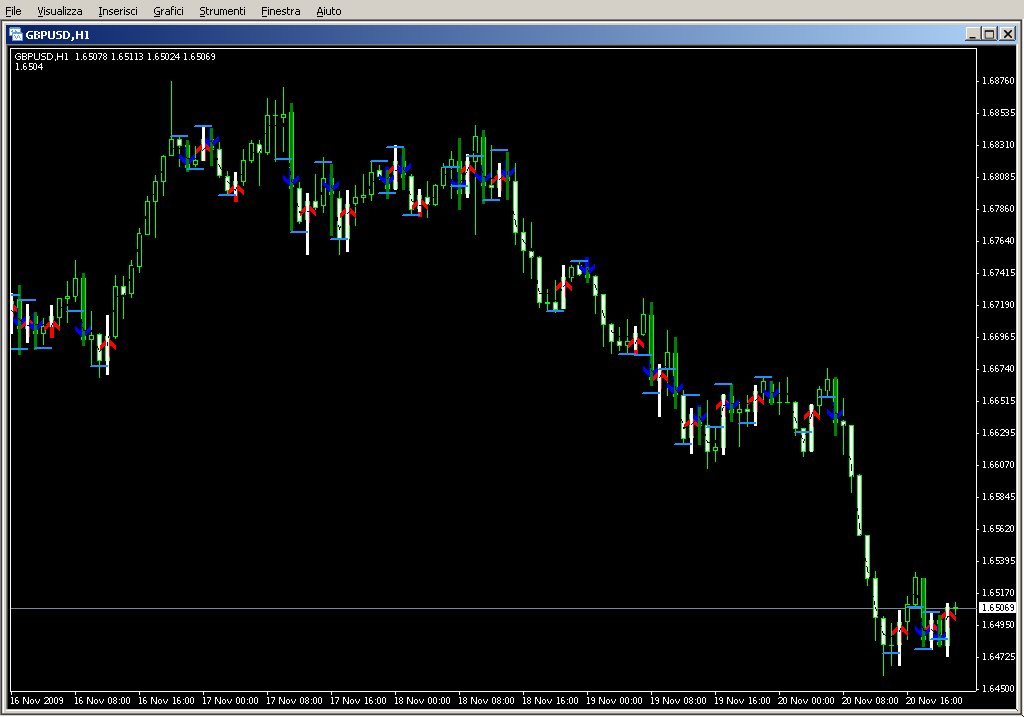
Task: Maximize the GBPUSD,H1 chart window
Action: coord(989,34)
